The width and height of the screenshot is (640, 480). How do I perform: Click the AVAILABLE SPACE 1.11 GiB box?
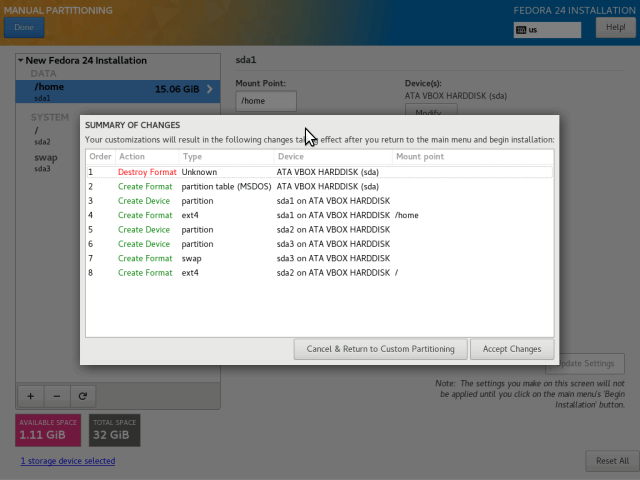[48, 430]
